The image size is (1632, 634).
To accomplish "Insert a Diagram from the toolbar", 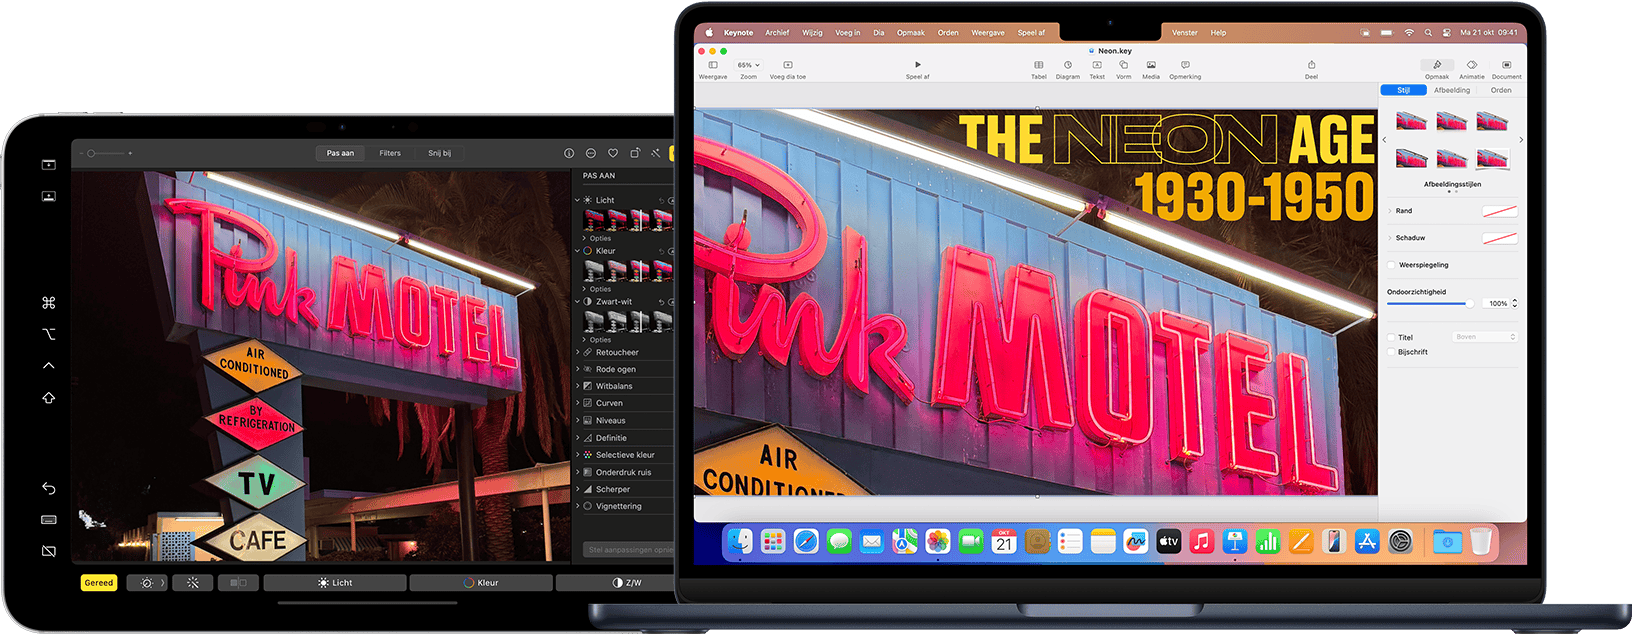I will tap(1067, 66).
